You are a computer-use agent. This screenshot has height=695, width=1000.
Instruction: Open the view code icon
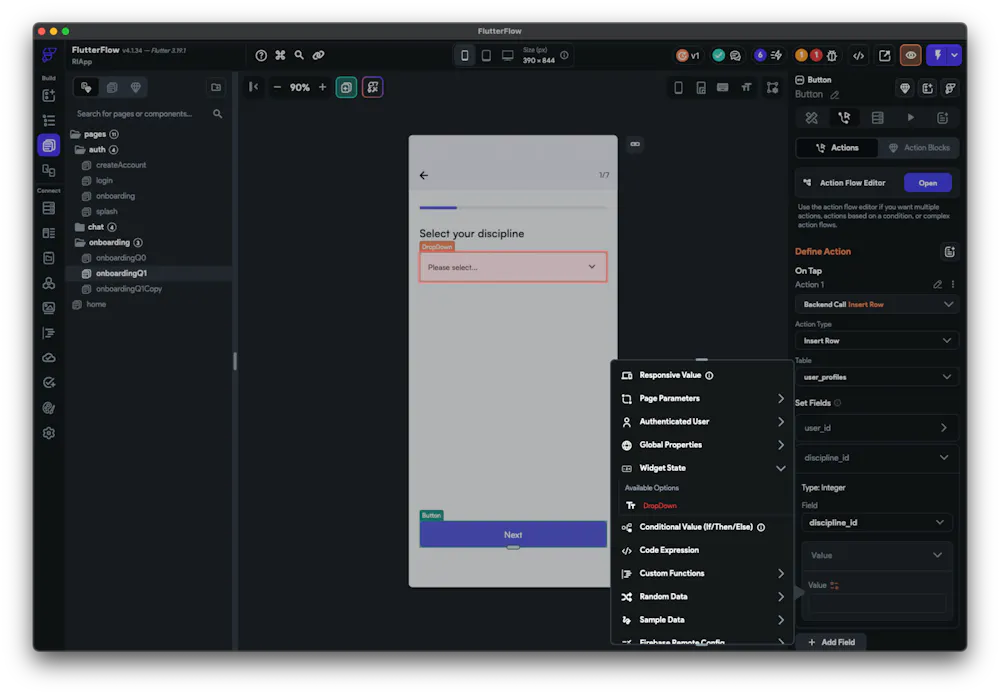[858, 55]
